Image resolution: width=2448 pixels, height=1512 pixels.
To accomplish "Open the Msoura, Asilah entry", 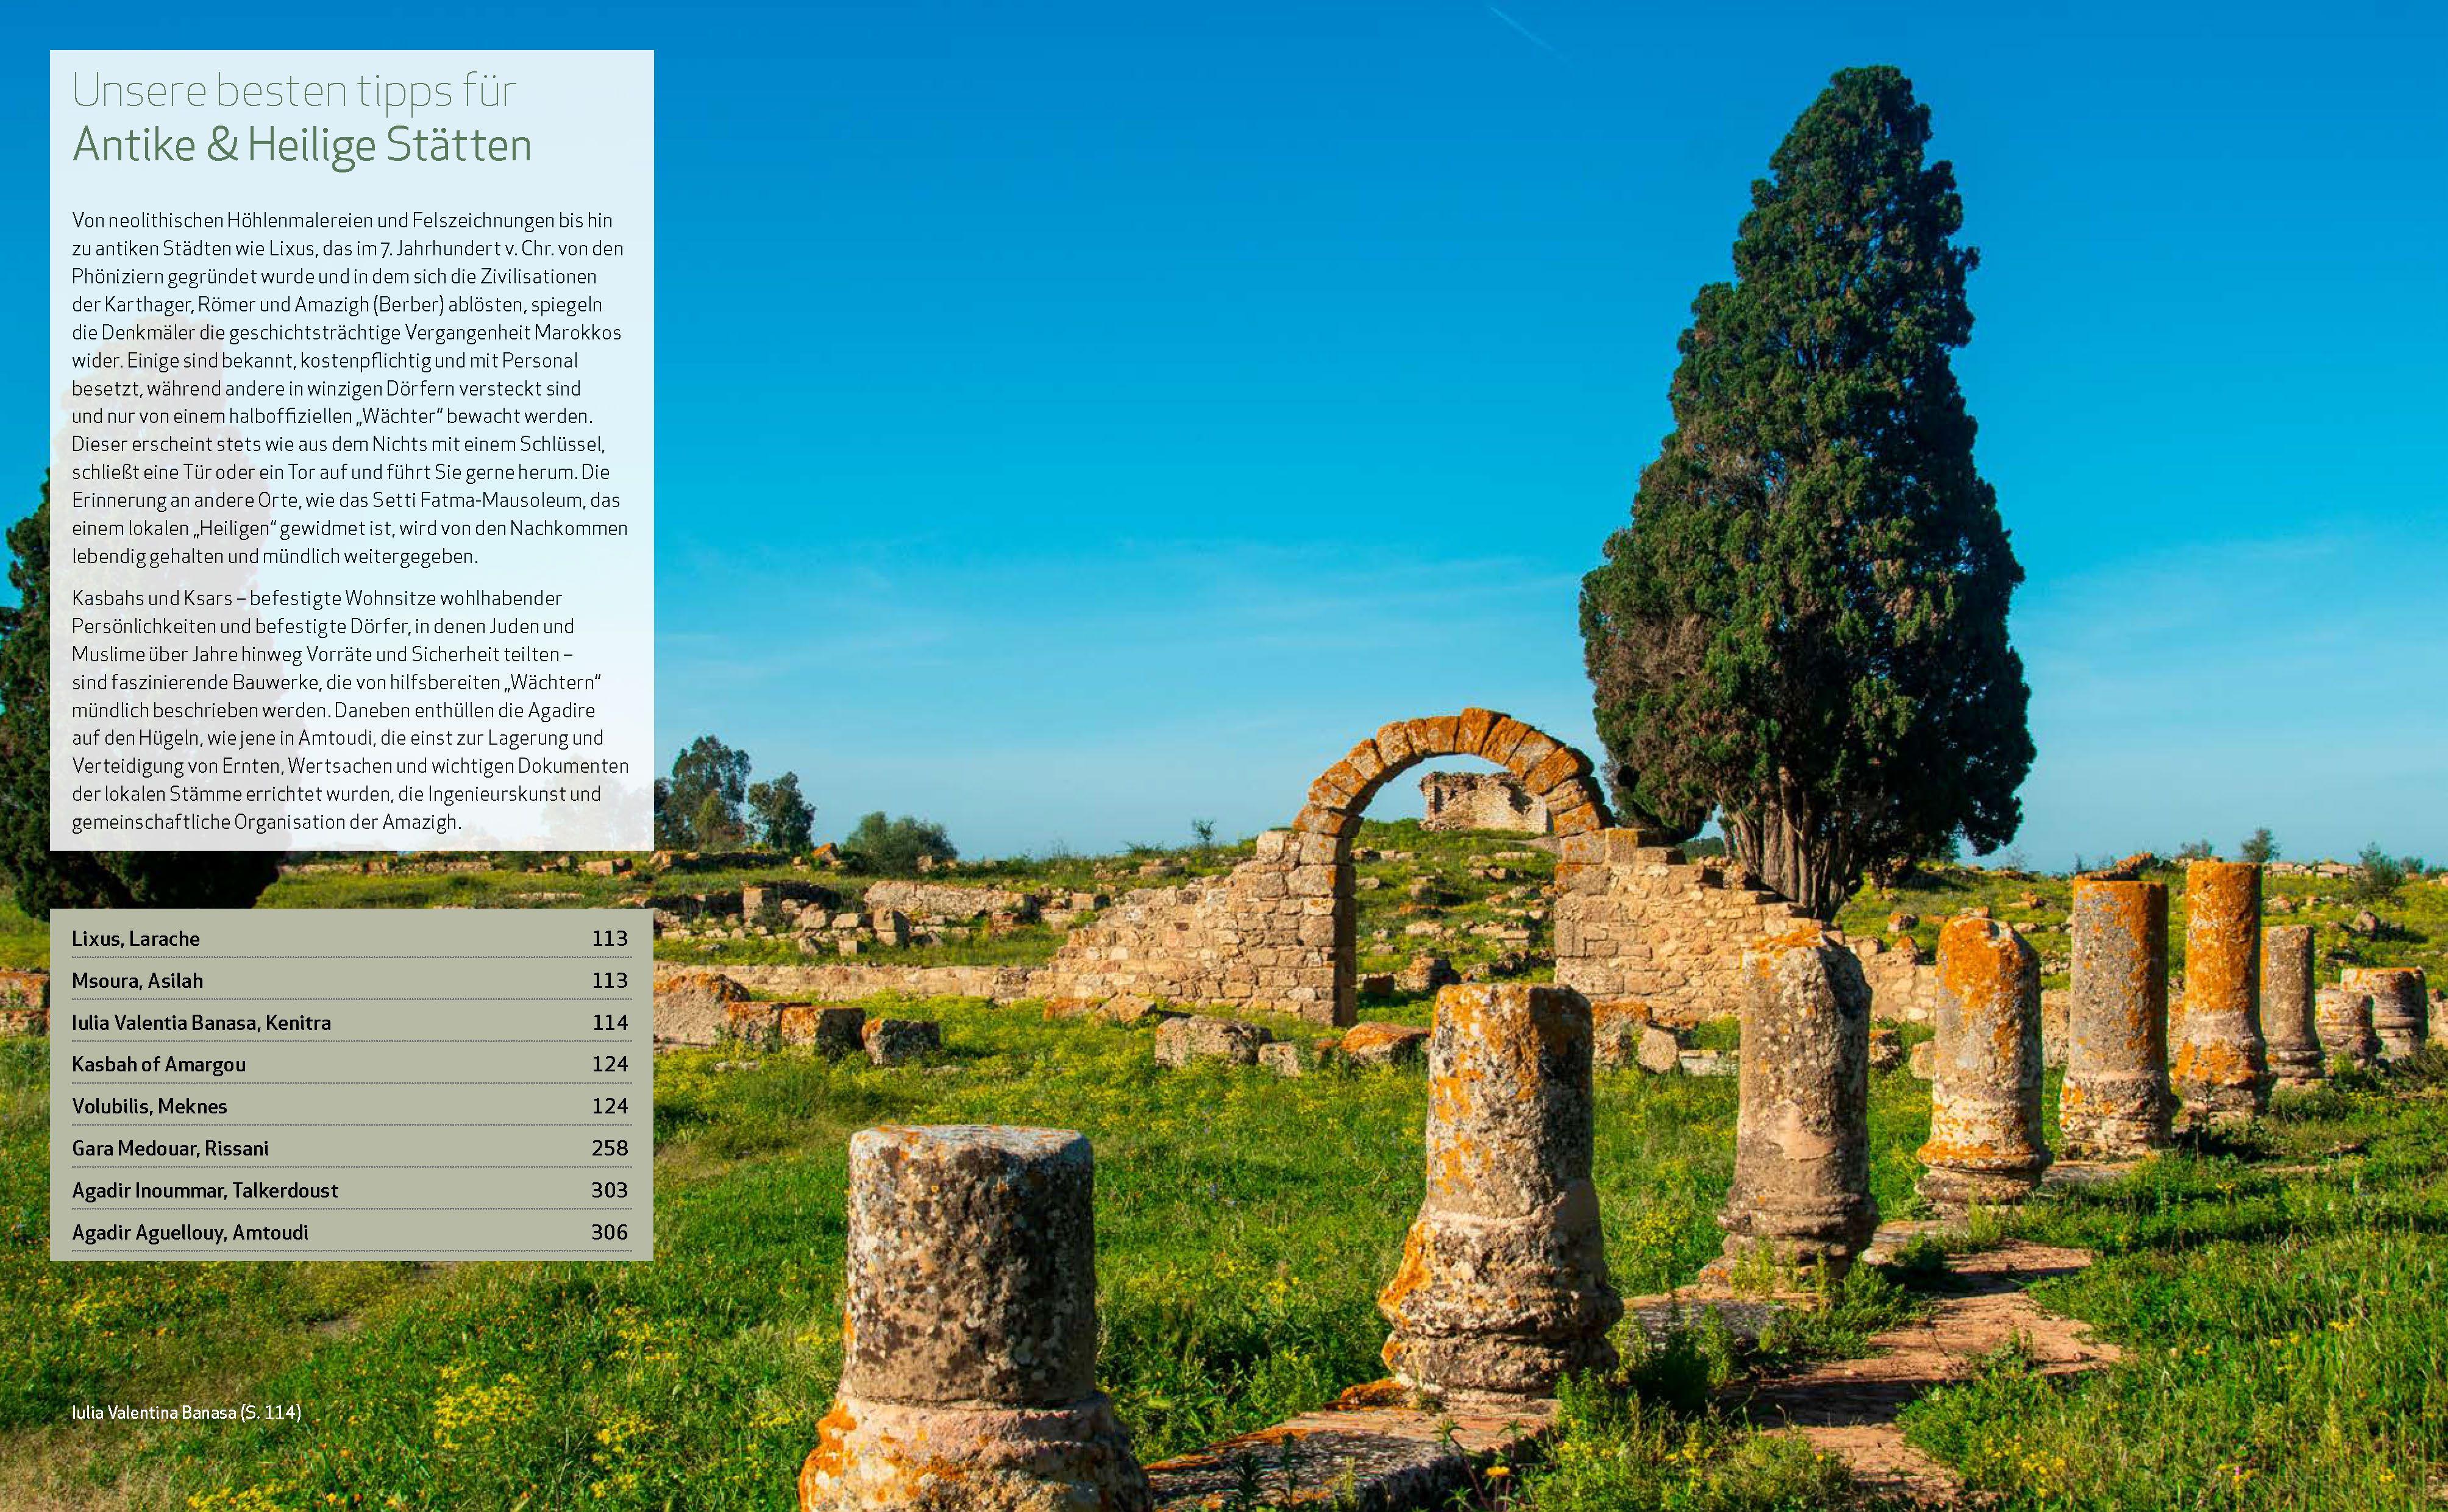I will point(137,981).
